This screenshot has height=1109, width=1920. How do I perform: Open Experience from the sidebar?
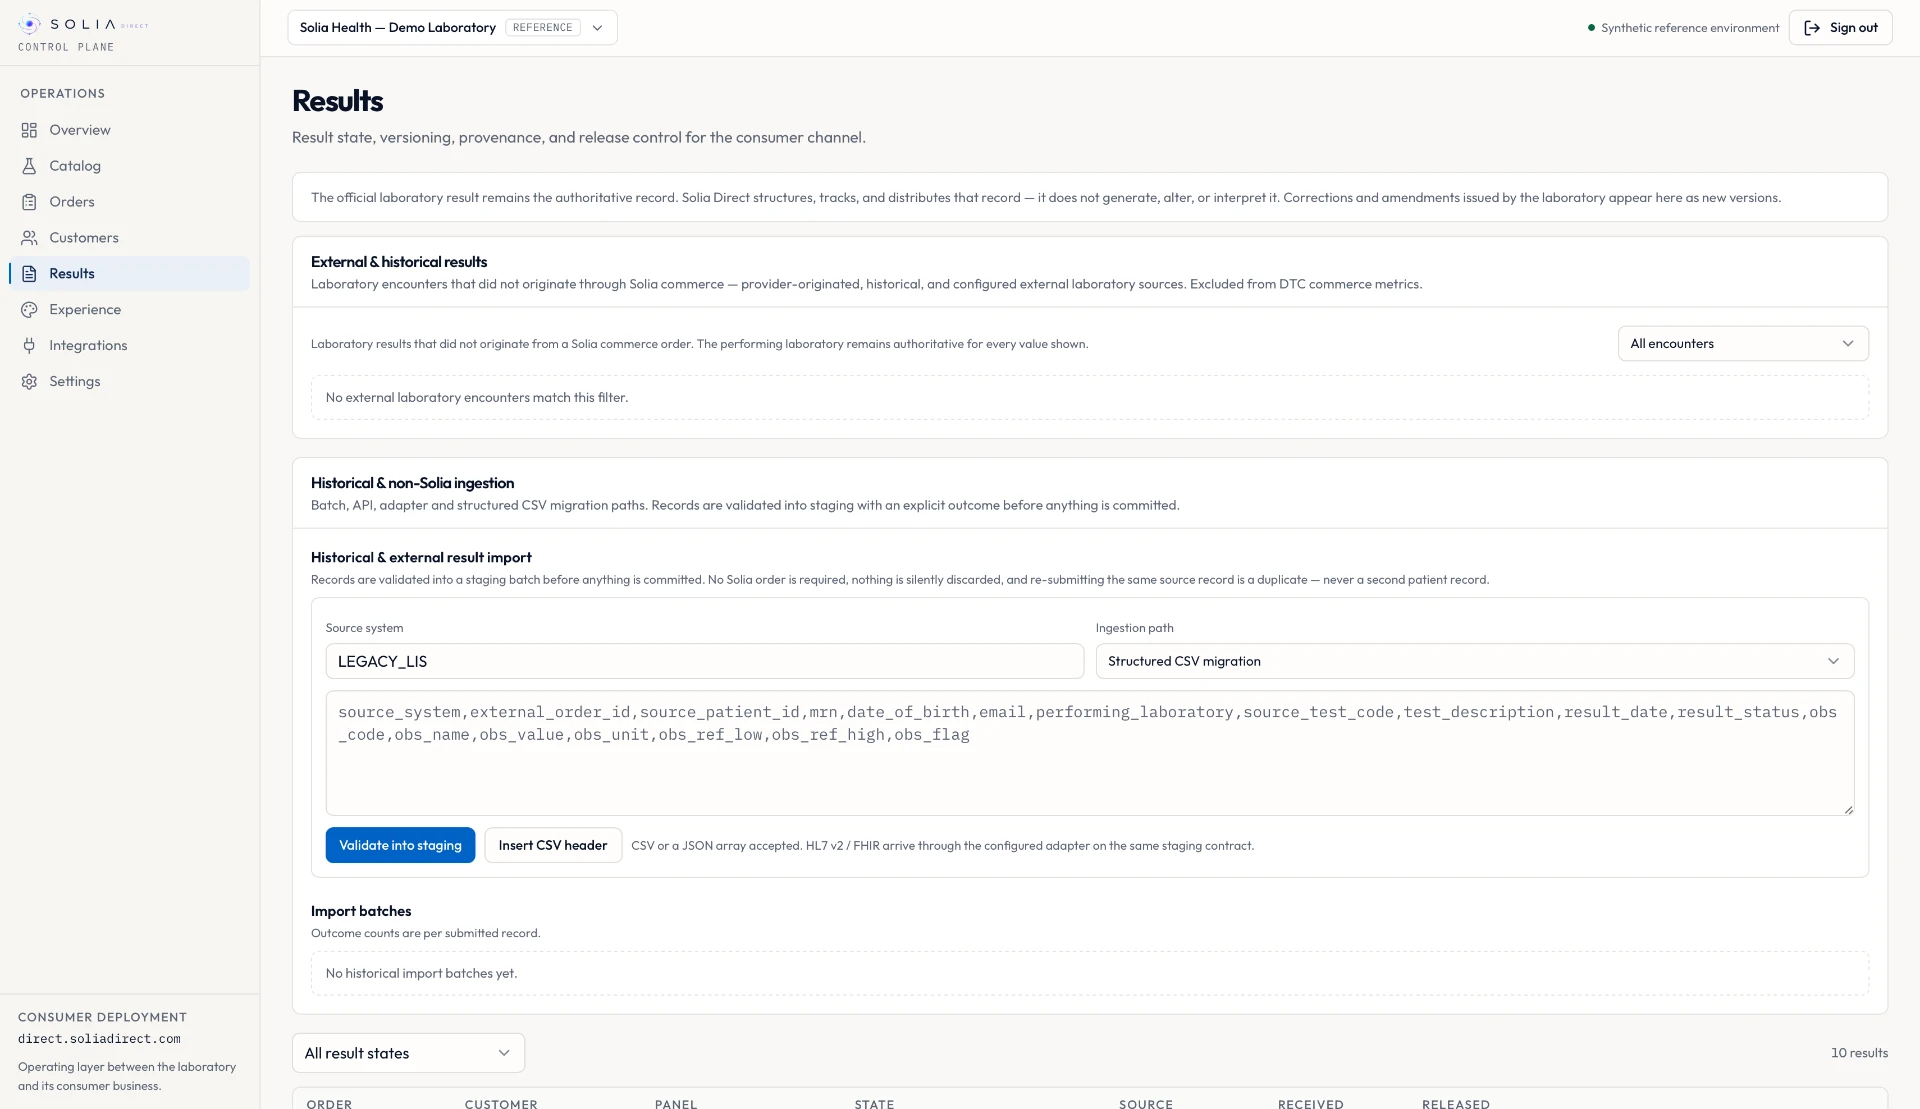(x=129, y=310)
